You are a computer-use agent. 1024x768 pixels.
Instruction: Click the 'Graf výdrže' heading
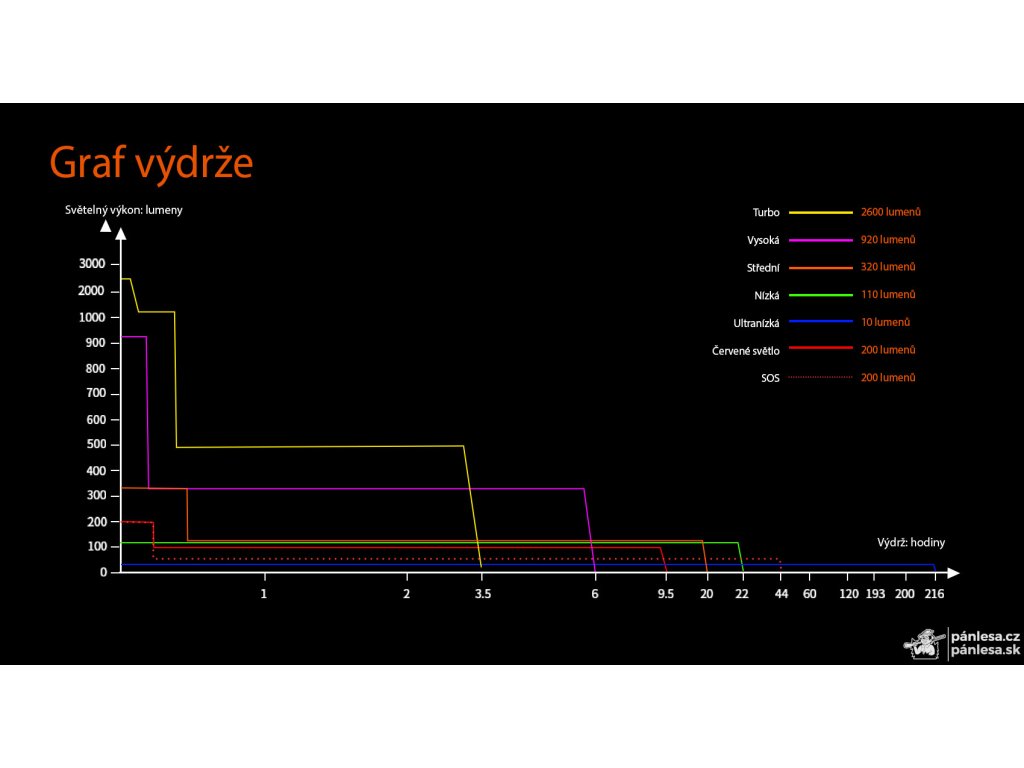pyautogui.click(x=151, y=163)
